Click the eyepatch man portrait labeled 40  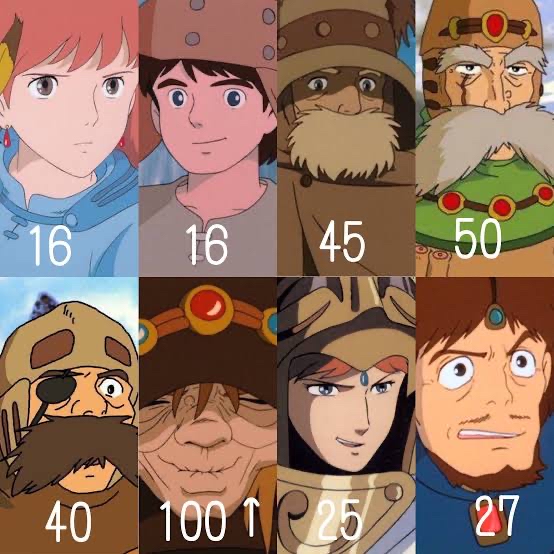[x=69, y=416]
